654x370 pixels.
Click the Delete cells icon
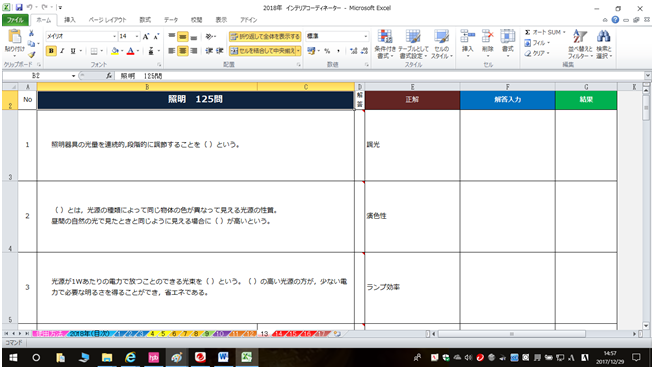coord(488,37)
